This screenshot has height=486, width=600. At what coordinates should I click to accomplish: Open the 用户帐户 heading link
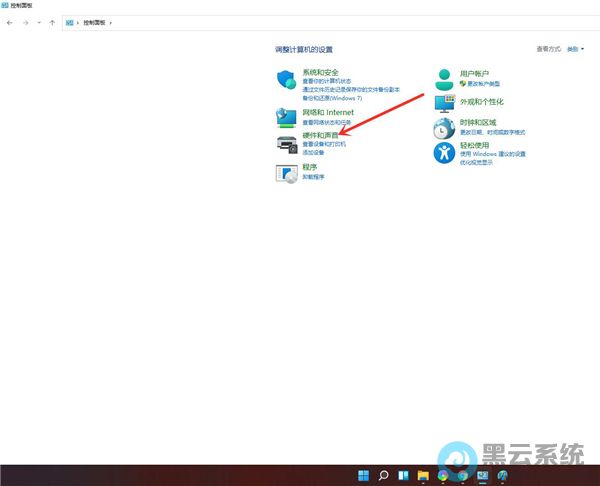(x=474, y=73)
